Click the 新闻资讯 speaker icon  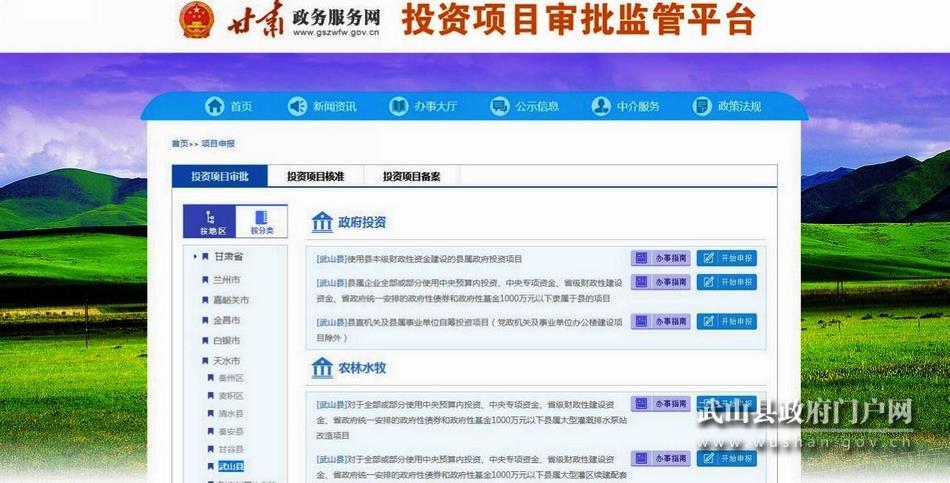point(297,107)
